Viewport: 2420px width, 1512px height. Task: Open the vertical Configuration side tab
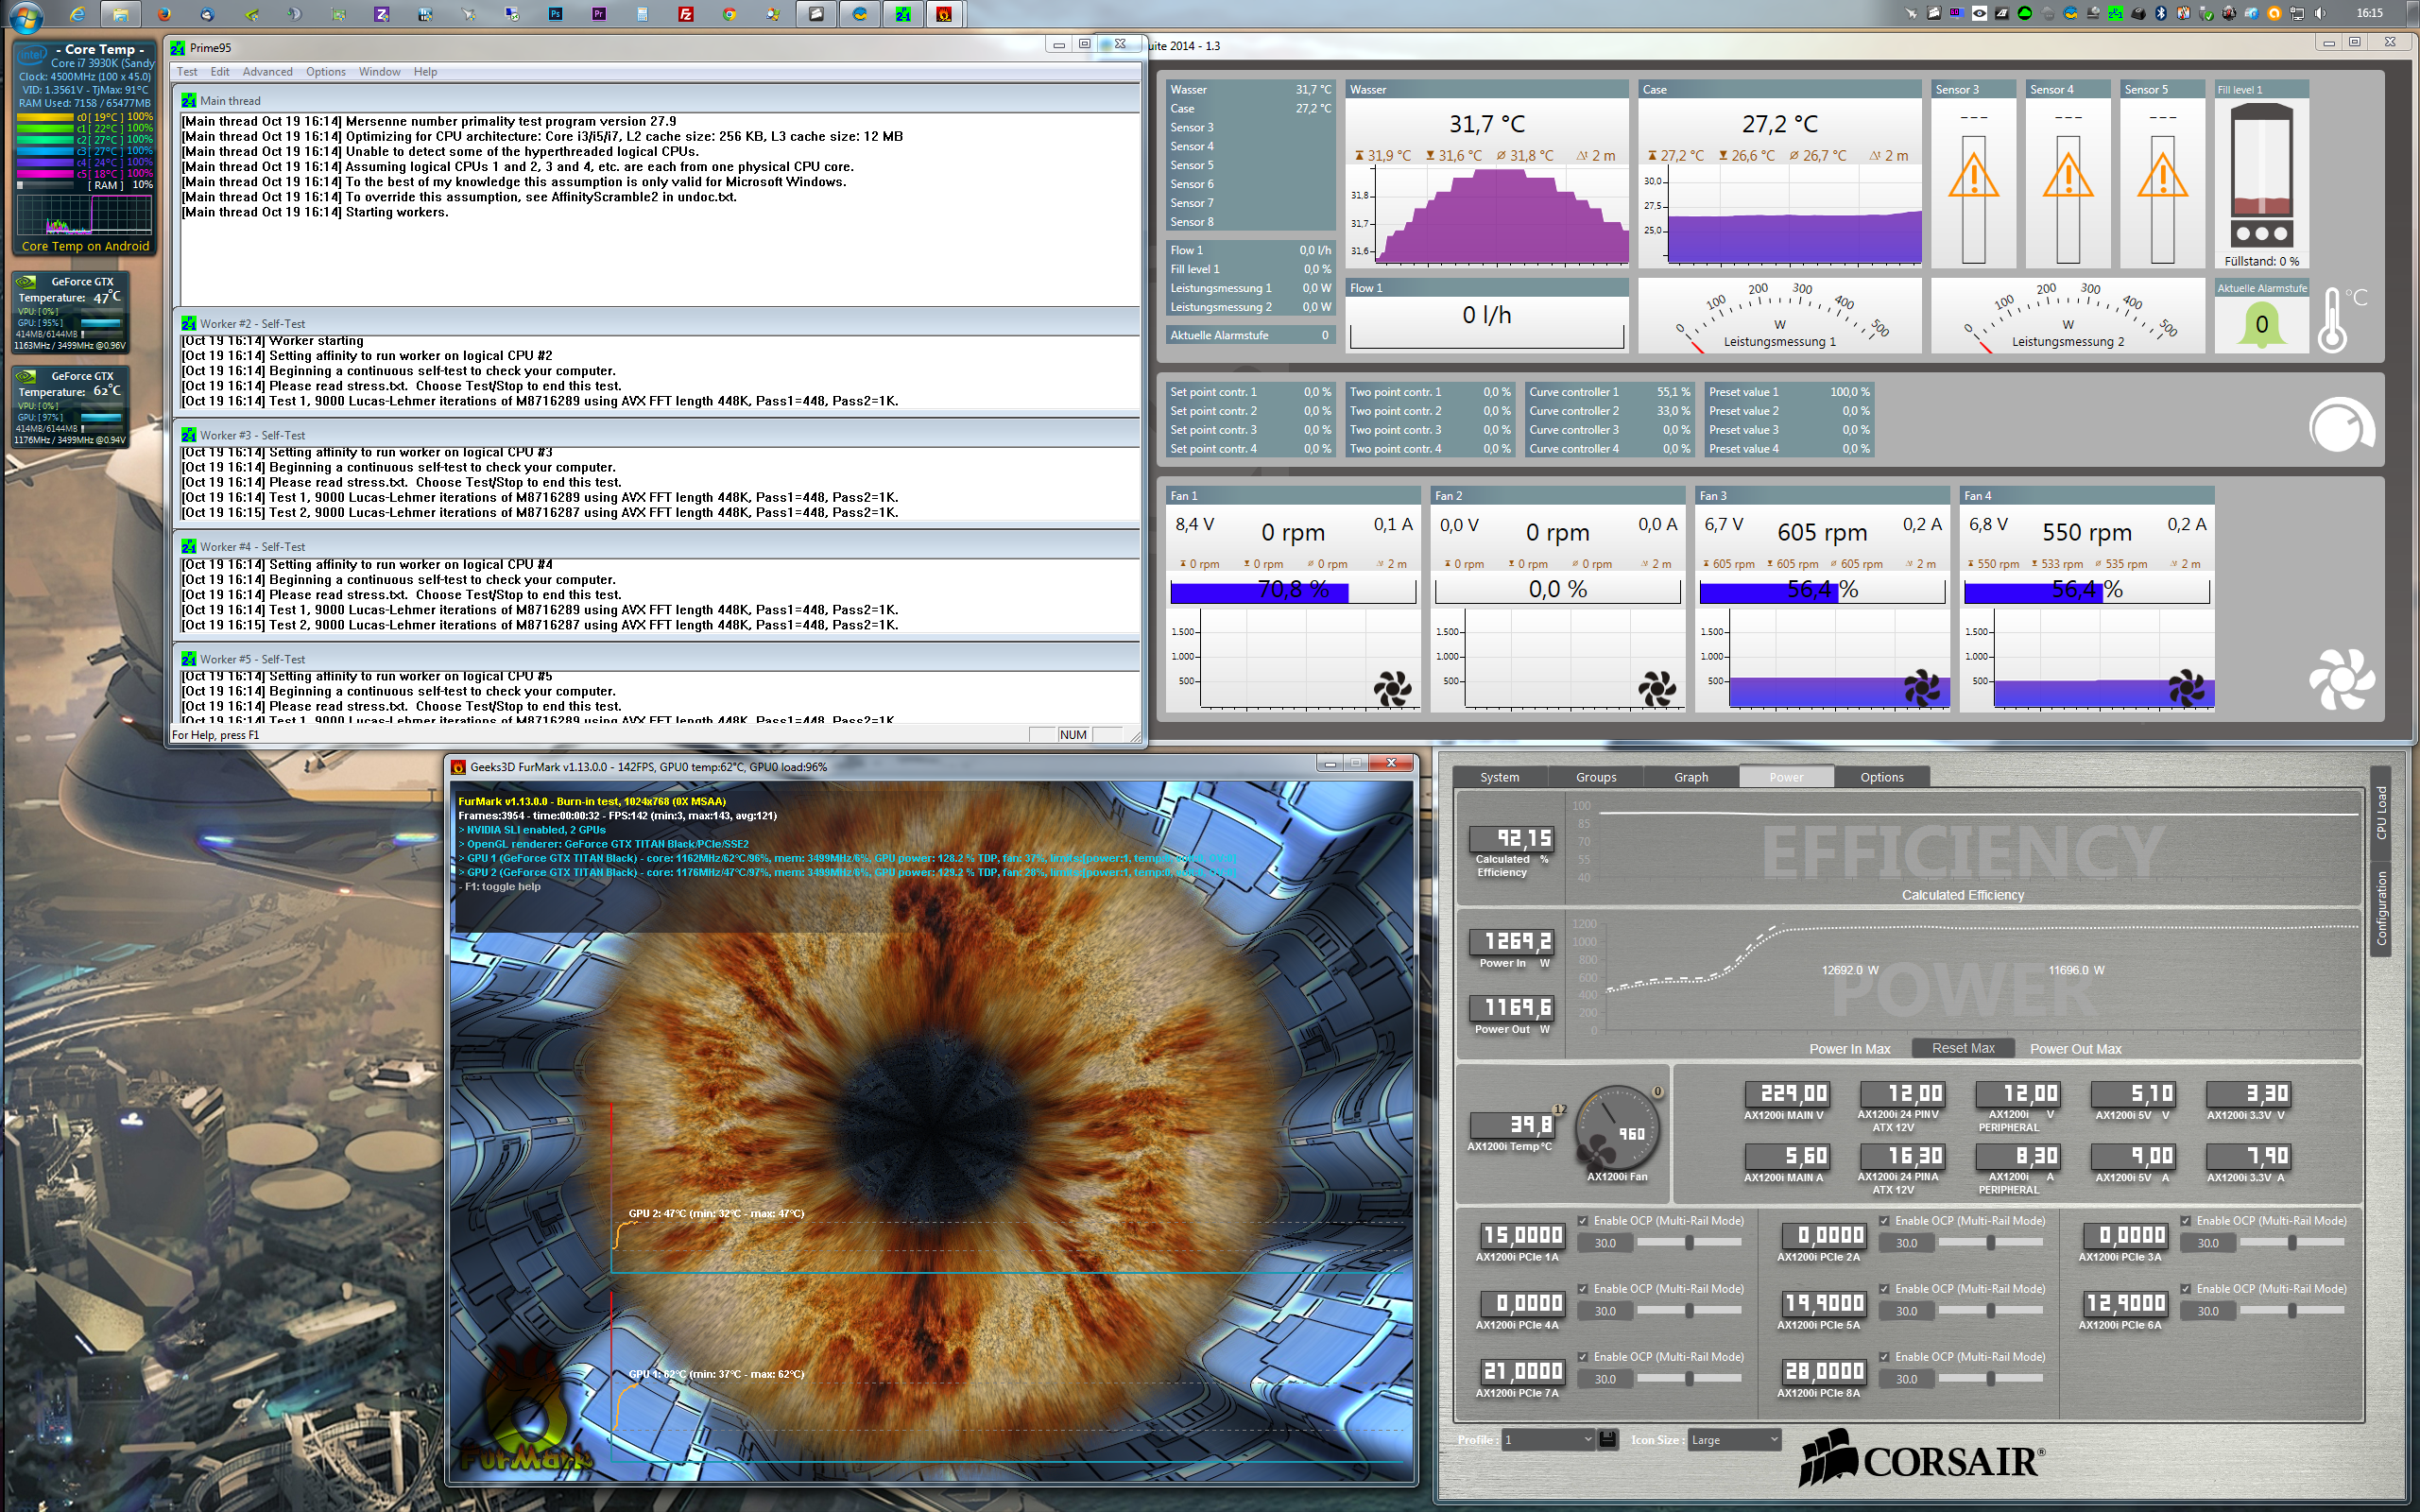[x=2381, y=908]
